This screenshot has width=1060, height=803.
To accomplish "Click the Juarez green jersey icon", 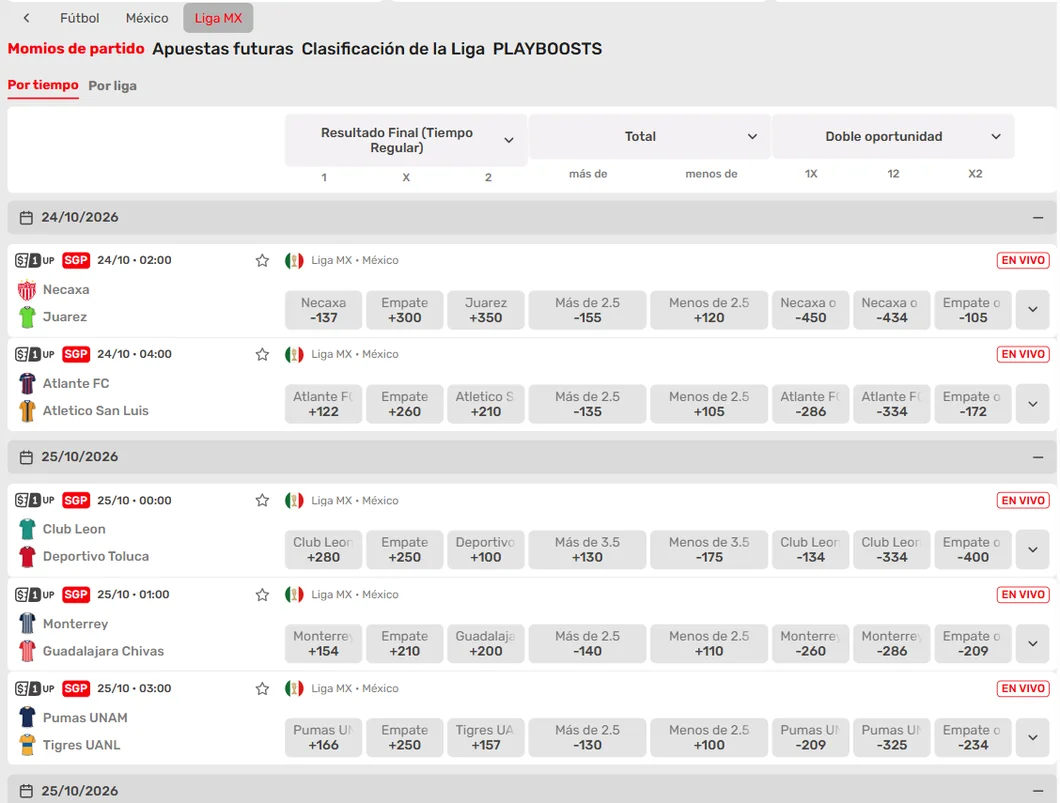I will (x=27, y=317).
